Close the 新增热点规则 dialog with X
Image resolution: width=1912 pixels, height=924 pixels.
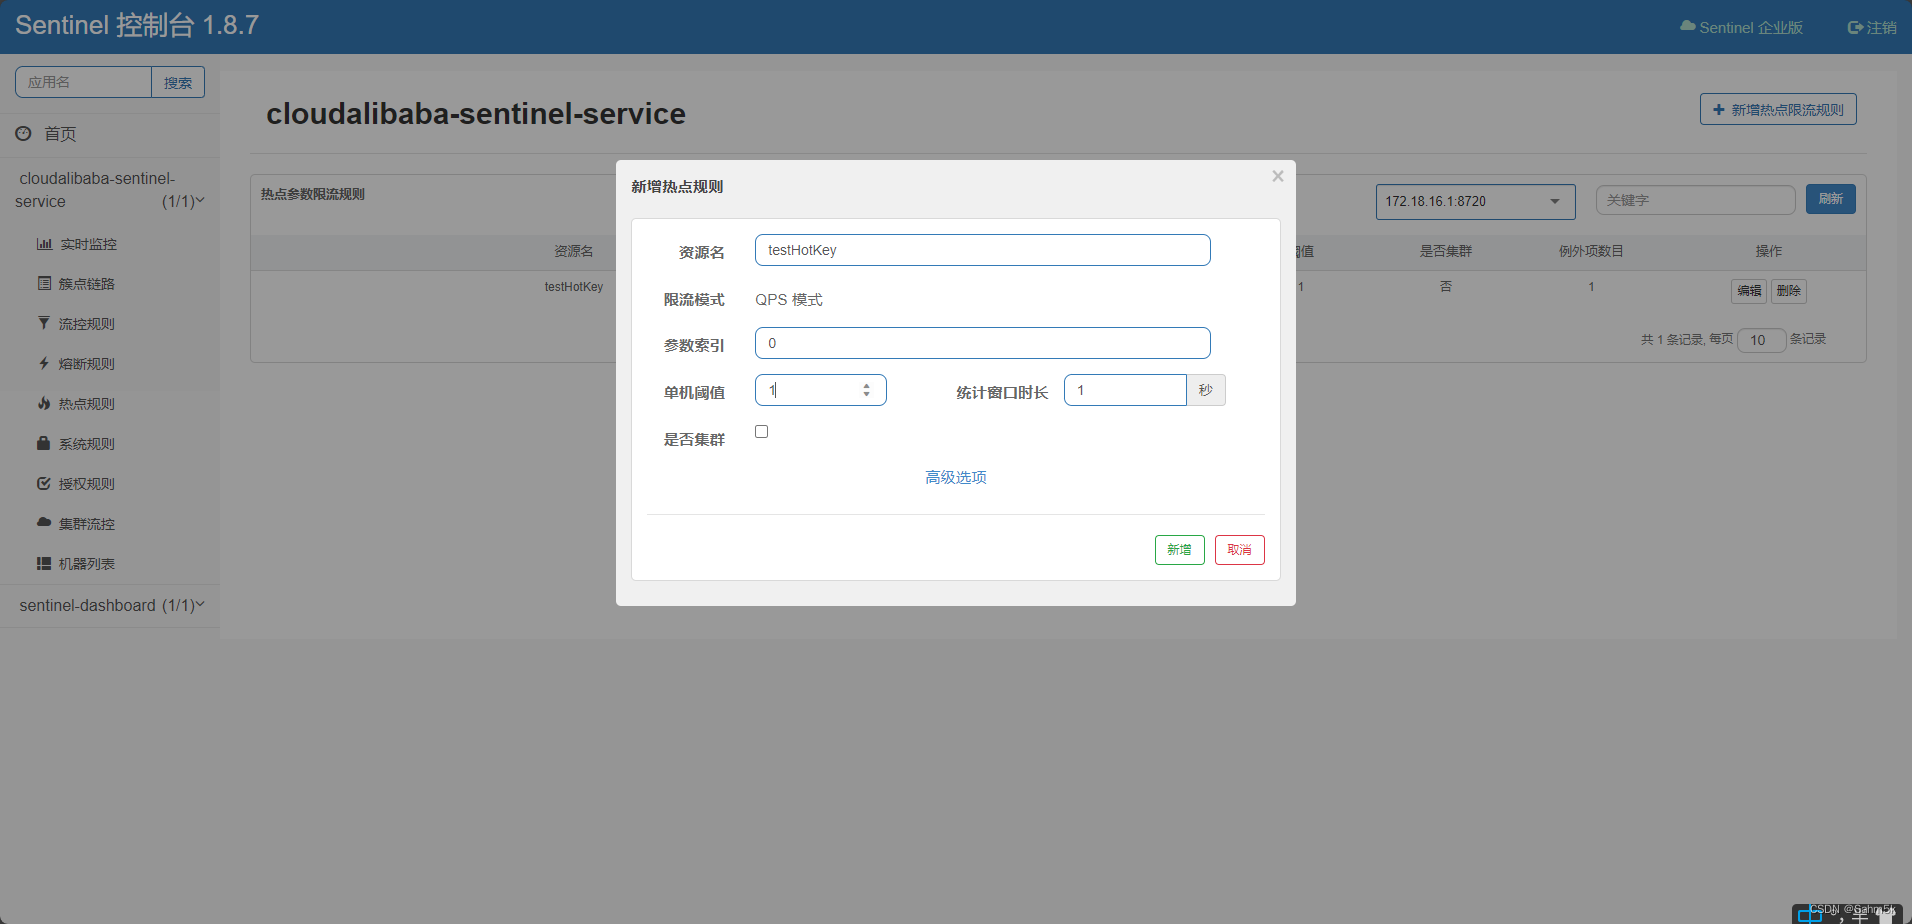coord(1277,176)
